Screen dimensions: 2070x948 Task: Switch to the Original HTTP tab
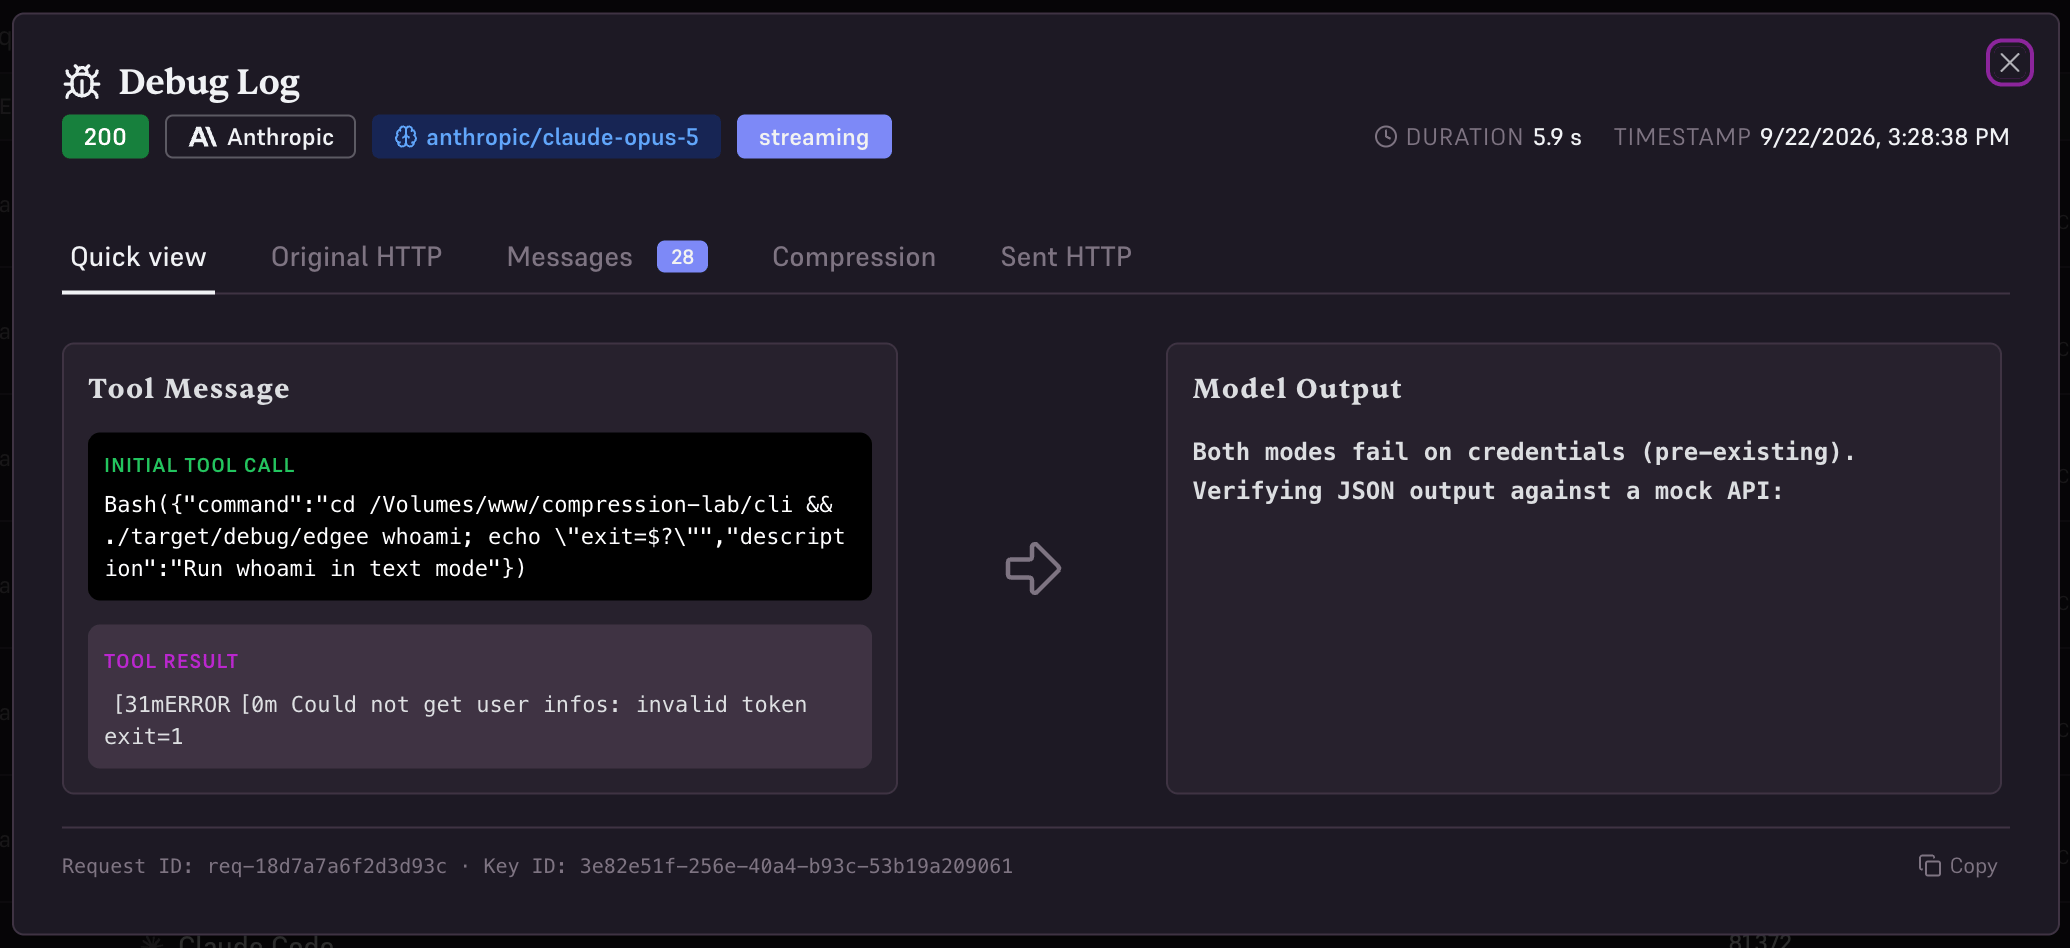click(356, 257)
